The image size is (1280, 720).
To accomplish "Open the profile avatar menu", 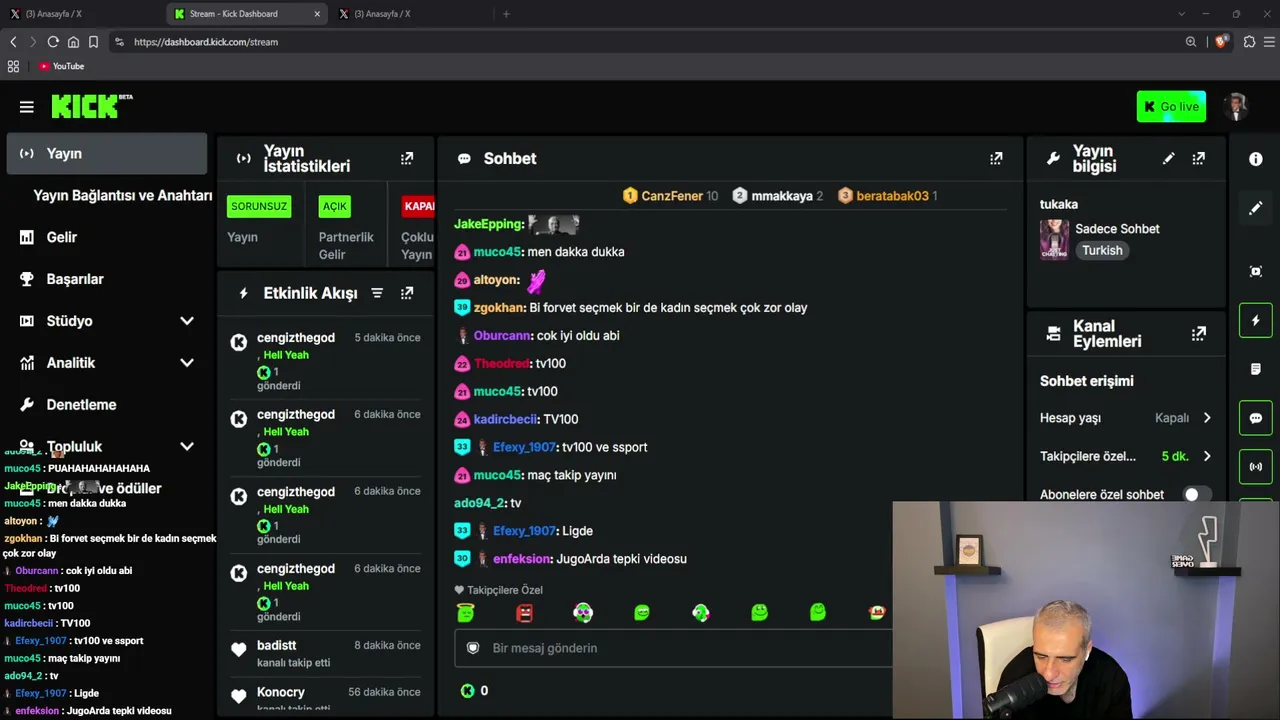I will click(x=1237, y=107).
